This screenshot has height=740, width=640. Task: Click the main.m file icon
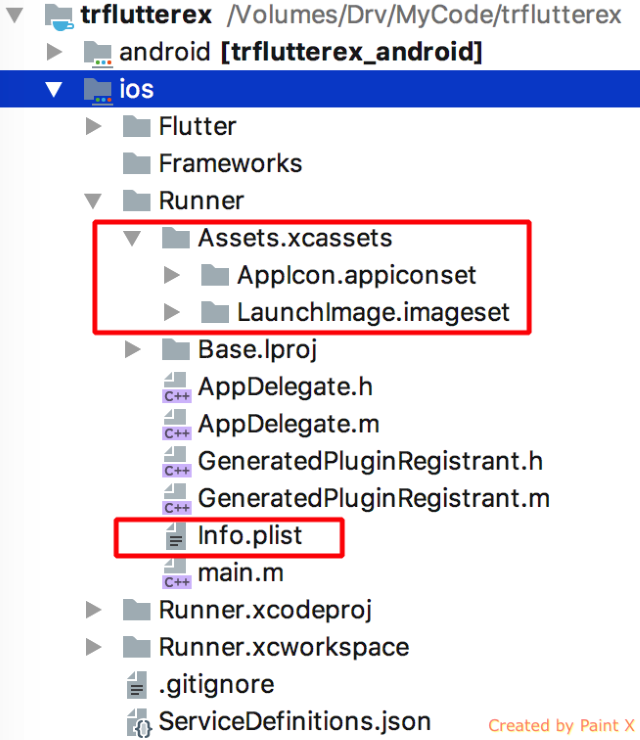(x=177, y=573)
